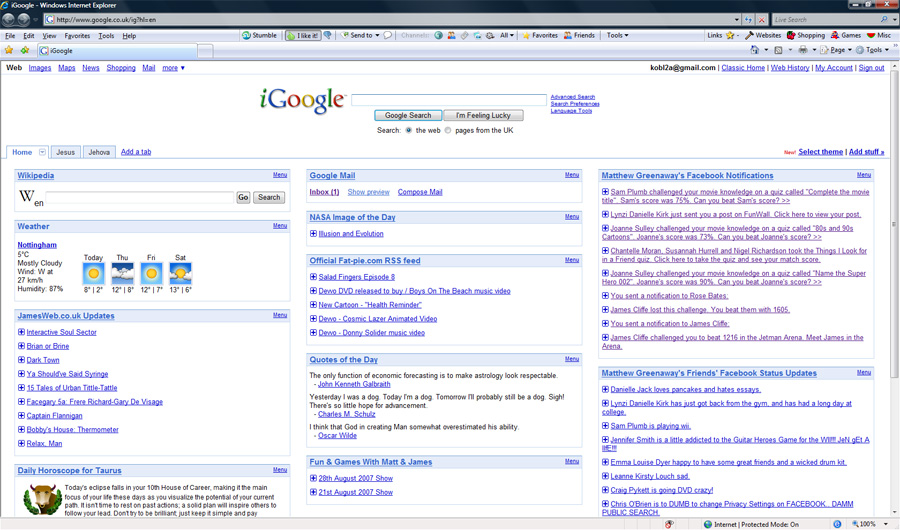The image size is (900, 530).
Task: Open the 'more' dropdown in Google nav
Action: [173, 68]
